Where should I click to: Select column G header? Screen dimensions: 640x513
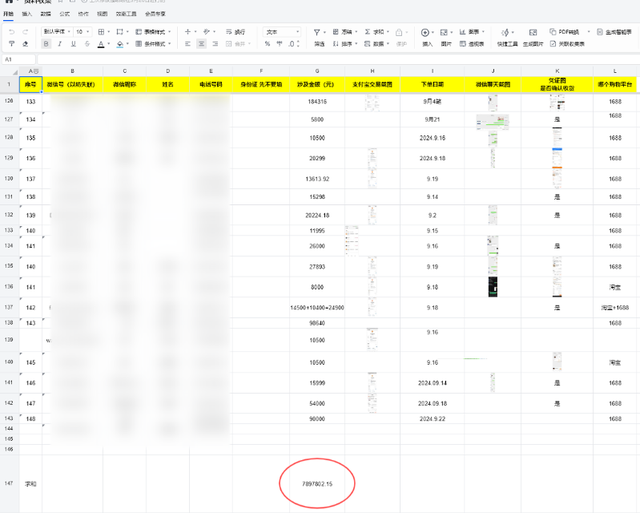(317, 71)
